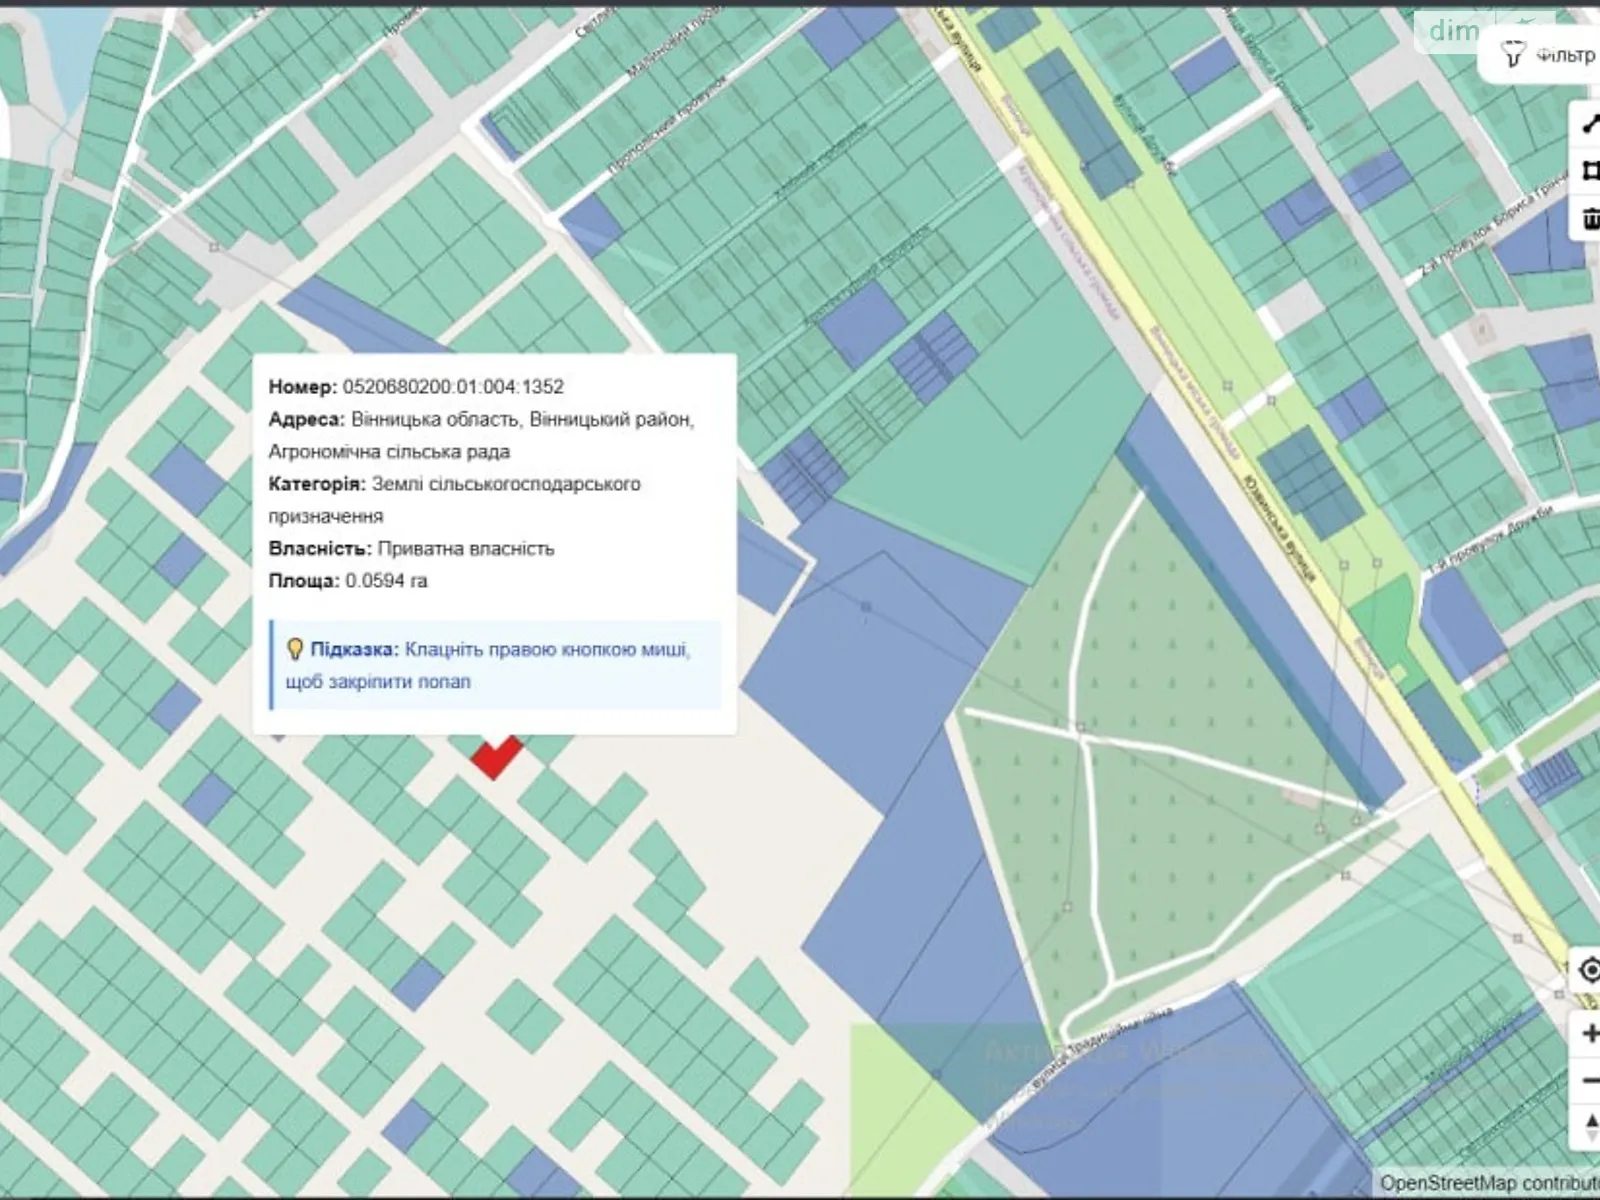This screenshot has height=1200, width=1600.
Task: Toggle the Фільтр panel open
Action: pyautogui.click(x=1548, y=57)
